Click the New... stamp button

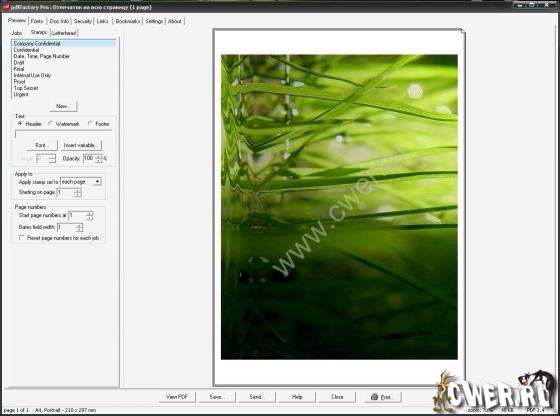point(63,106)
